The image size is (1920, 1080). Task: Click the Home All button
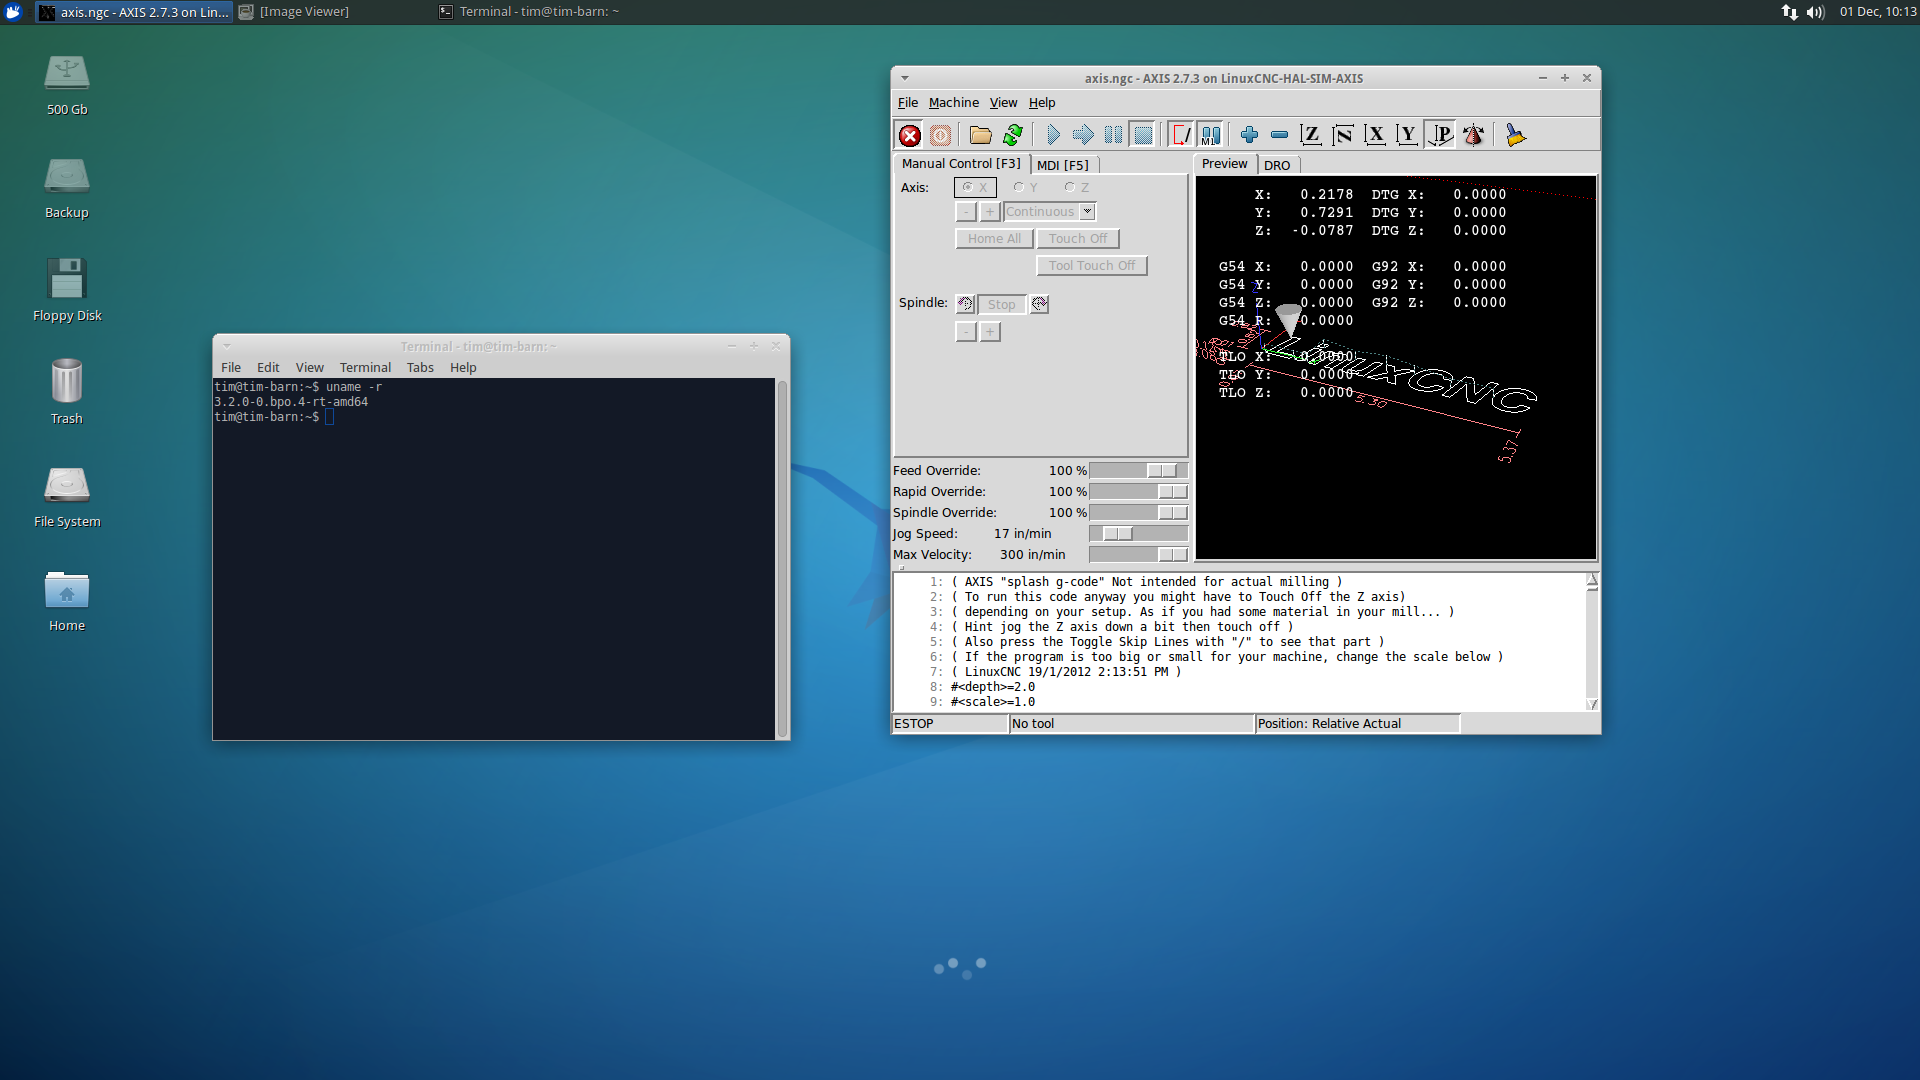(x=994, y=239)
